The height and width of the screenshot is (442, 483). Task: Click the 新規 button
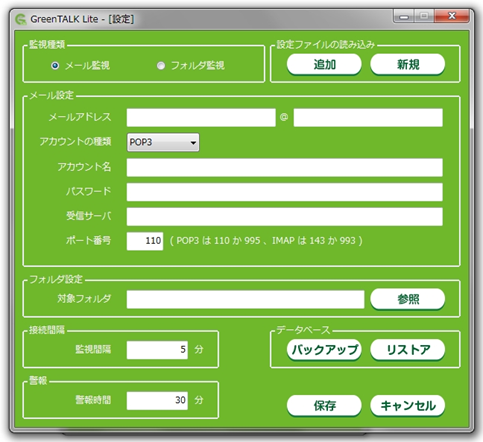click(407, 64)
